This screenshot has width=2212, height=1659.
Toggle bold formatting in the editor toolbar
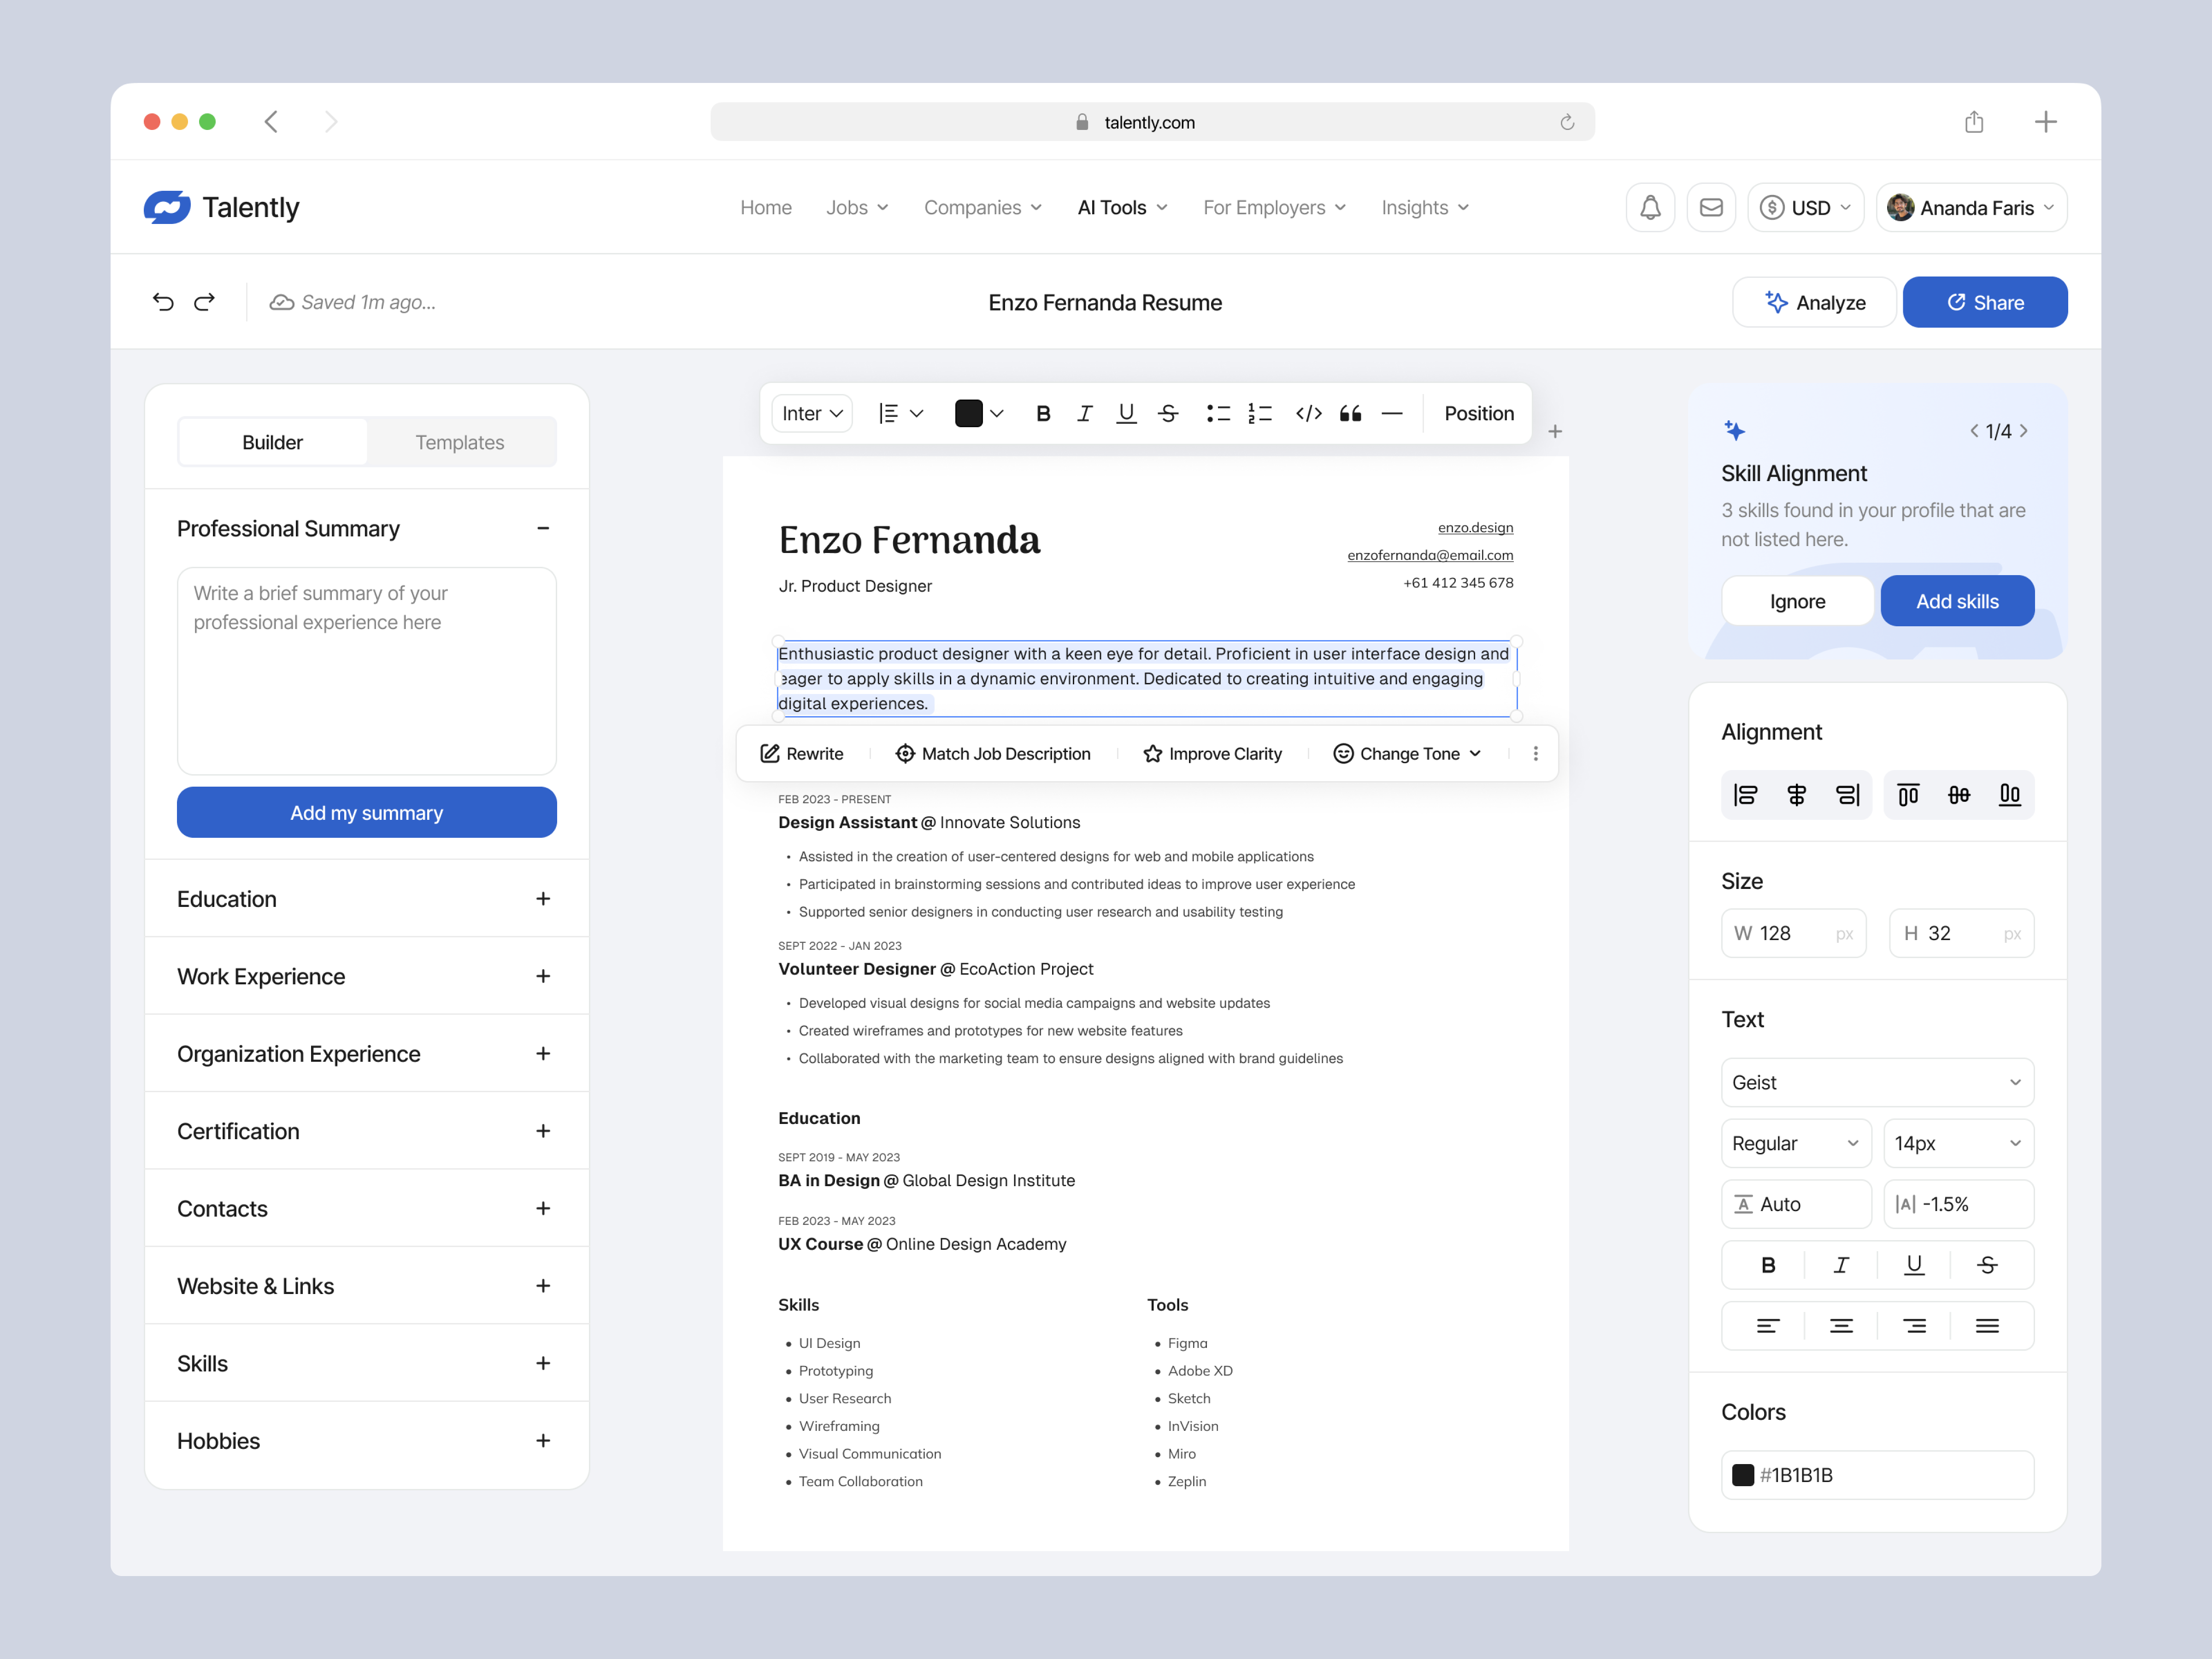(1043, 413)
